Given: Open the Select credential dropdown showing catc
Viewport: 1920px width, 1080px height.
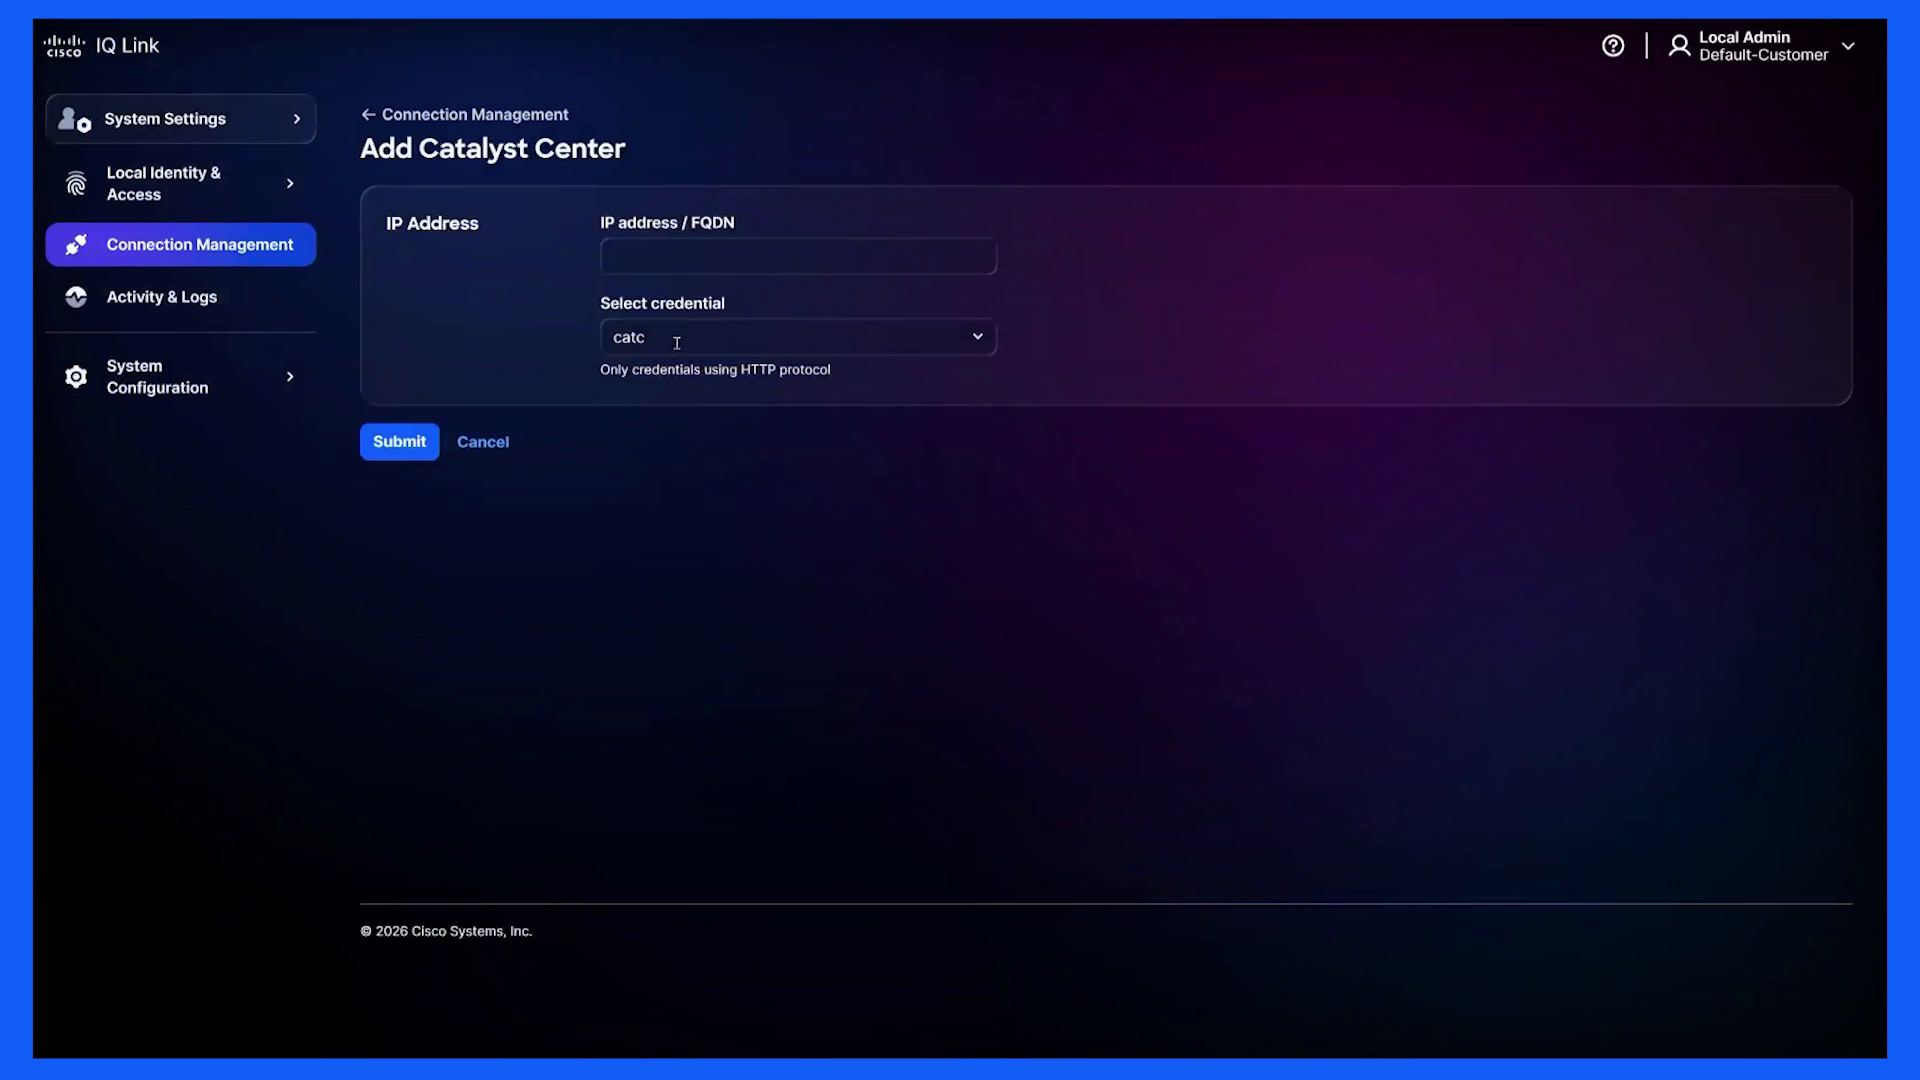Looking at the screenshot, I should pos(798,337).
